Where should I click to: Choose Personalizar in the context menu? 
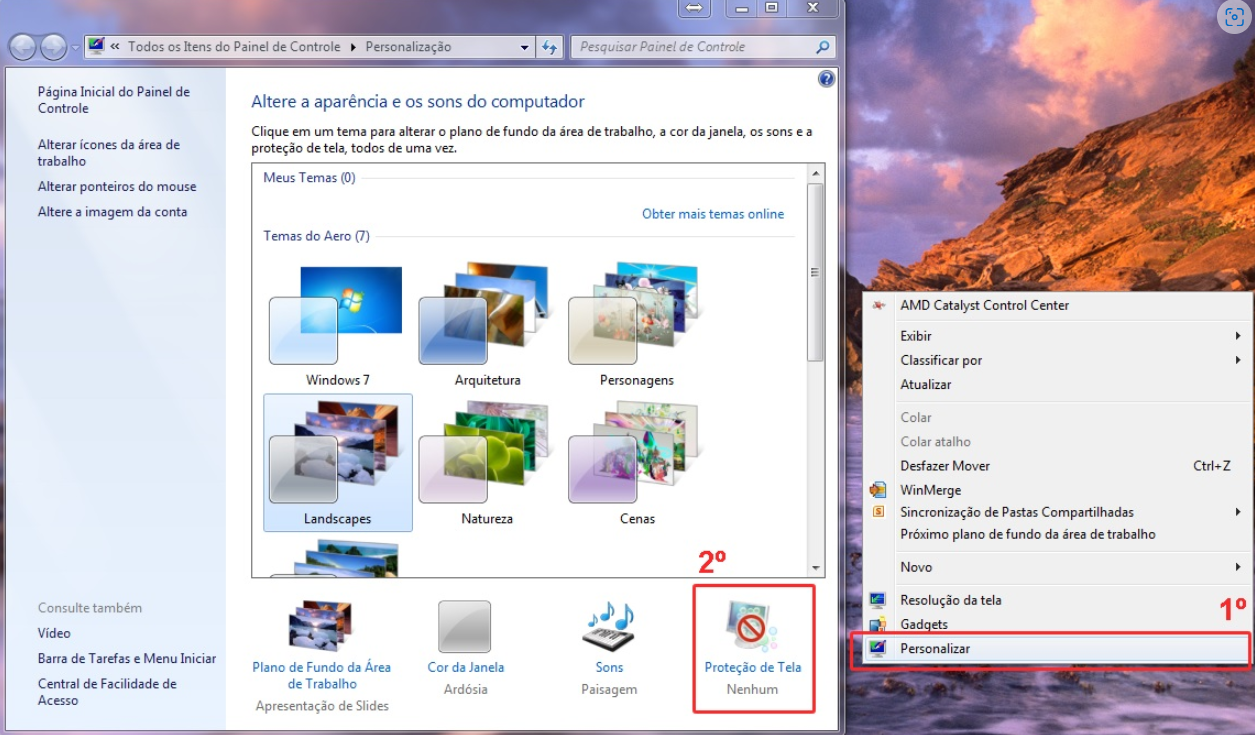(935, 648)
